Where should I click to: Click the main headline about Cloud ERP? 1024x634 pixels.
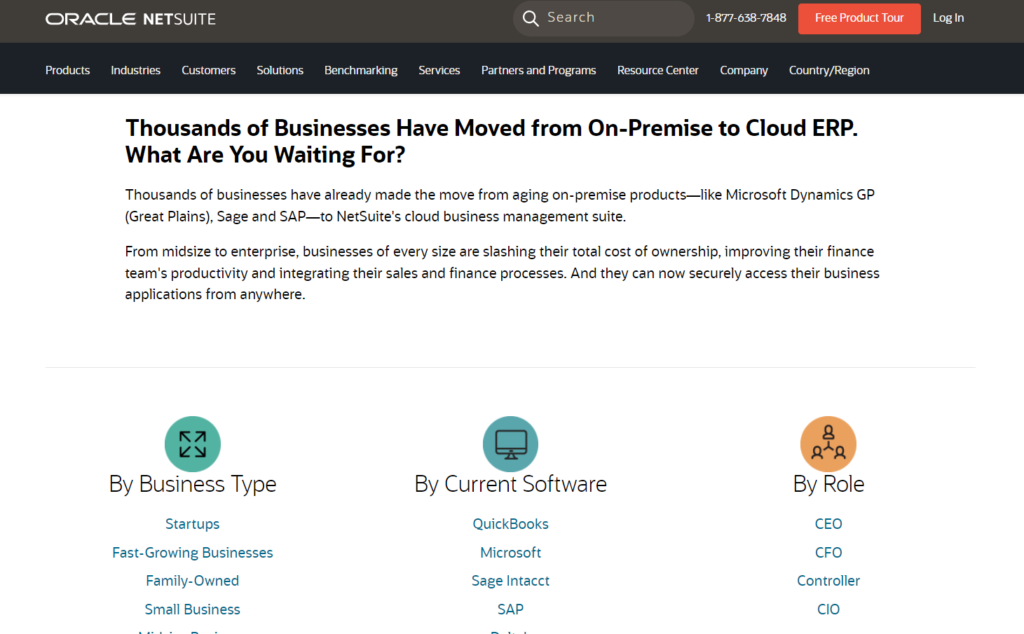491,141
